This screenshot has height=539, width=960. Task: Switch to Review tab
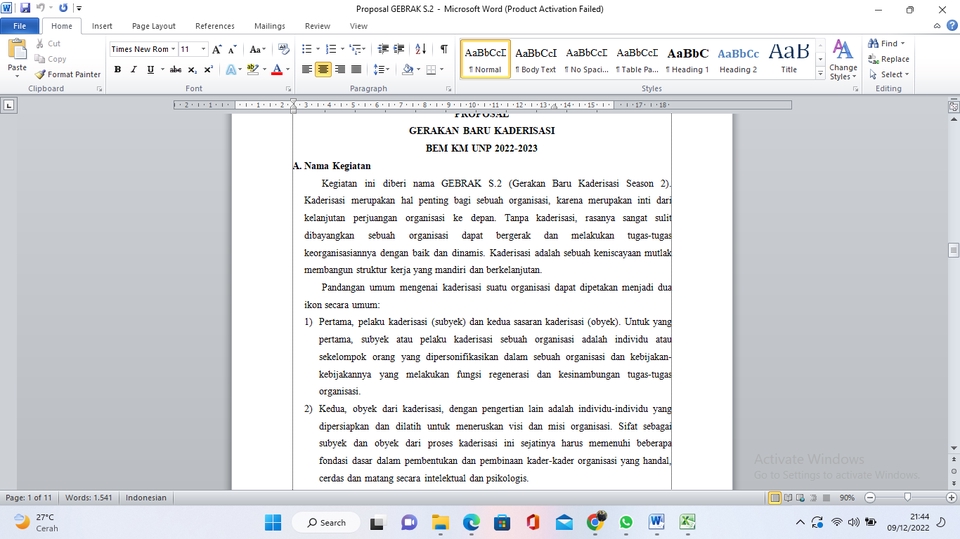[317, 26]
